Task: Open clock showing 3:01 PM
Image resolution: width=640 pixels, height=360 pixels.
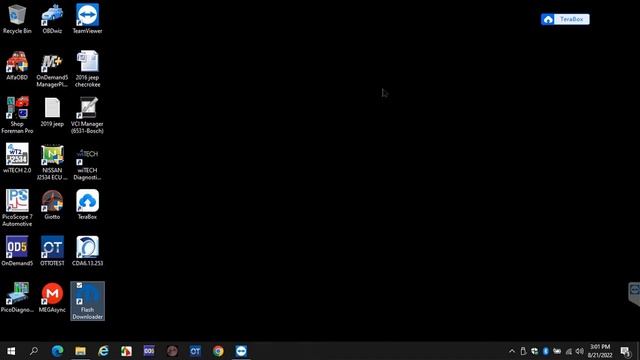Action: pyautogui.click(x=600, y=351)
